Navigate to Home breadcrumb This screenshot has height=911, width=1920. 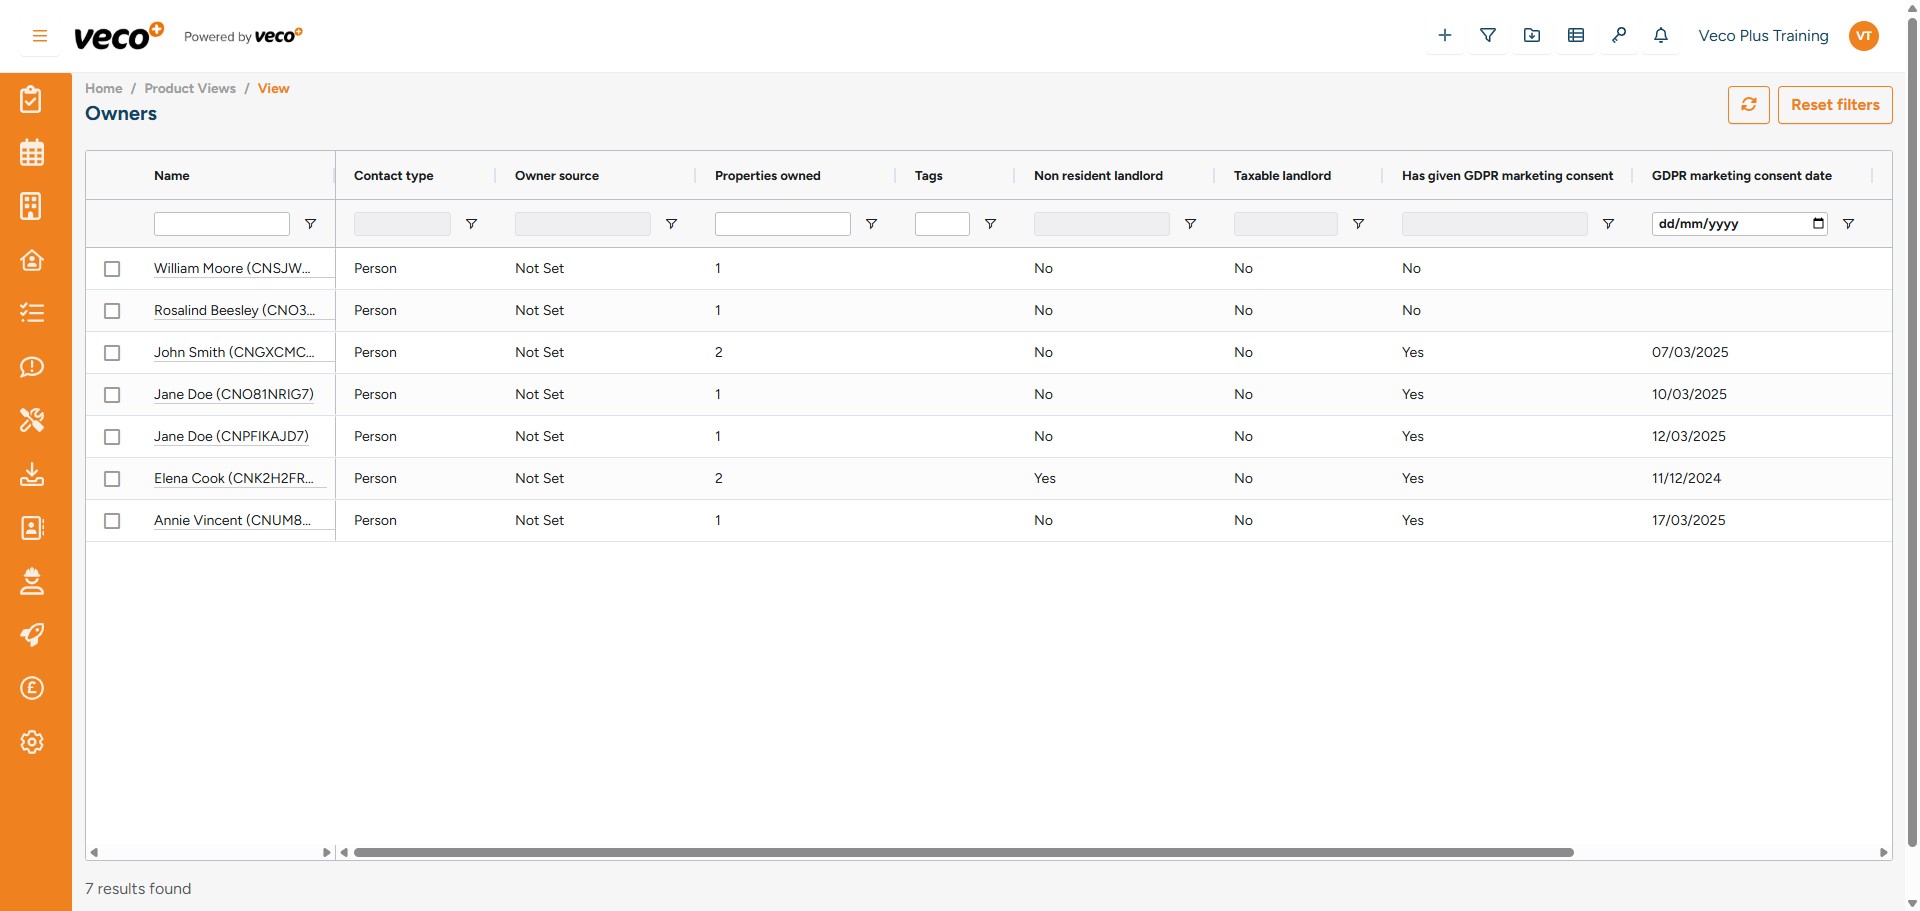[x=103, y=88]
